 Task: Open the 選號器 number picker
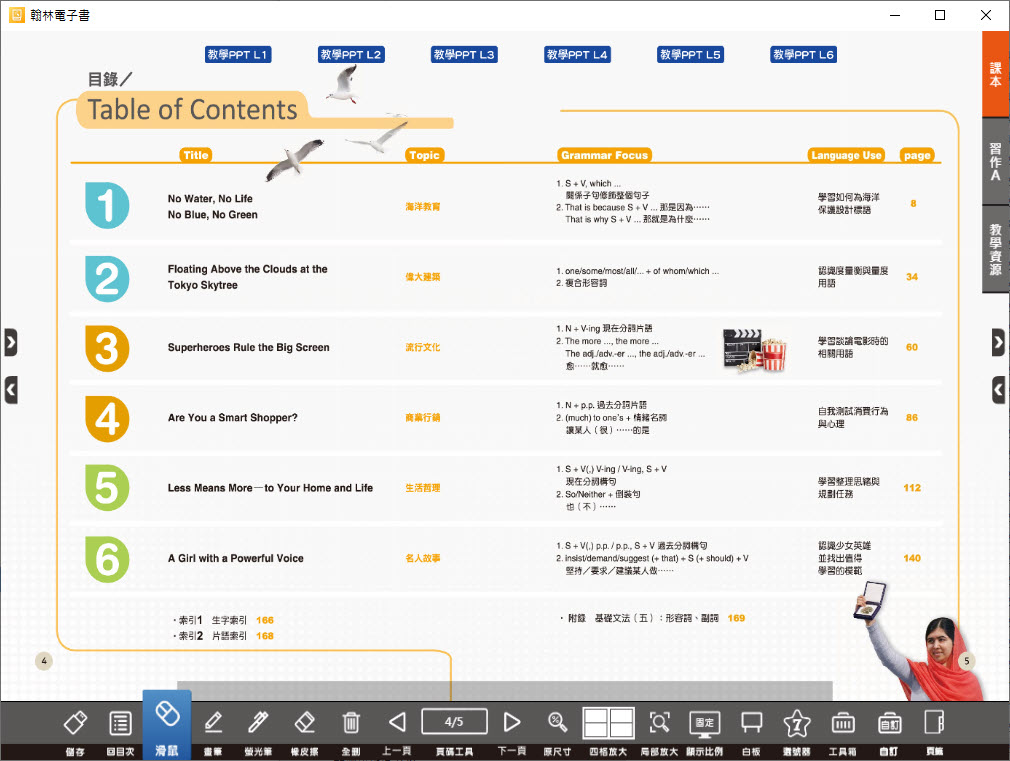(x=797, y=723)
